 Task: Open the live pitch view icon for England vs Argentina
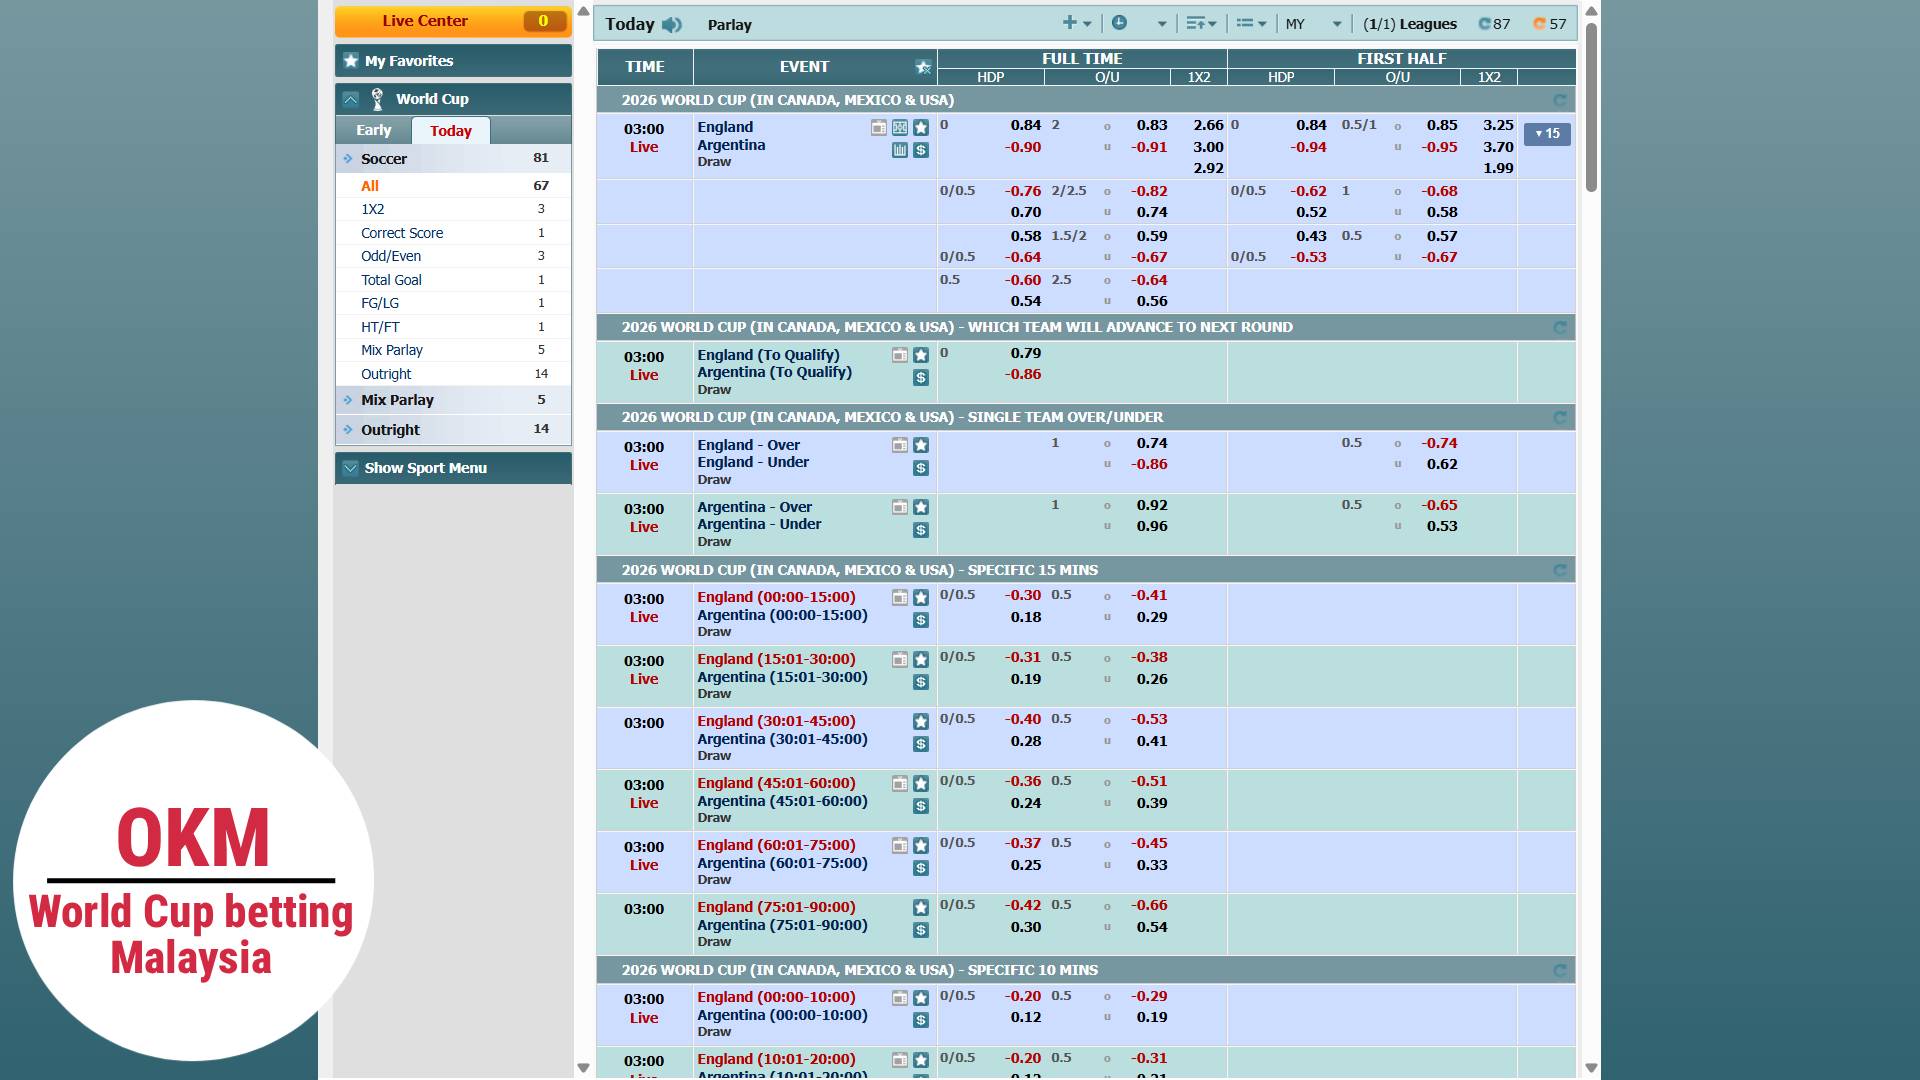(900, 127)
